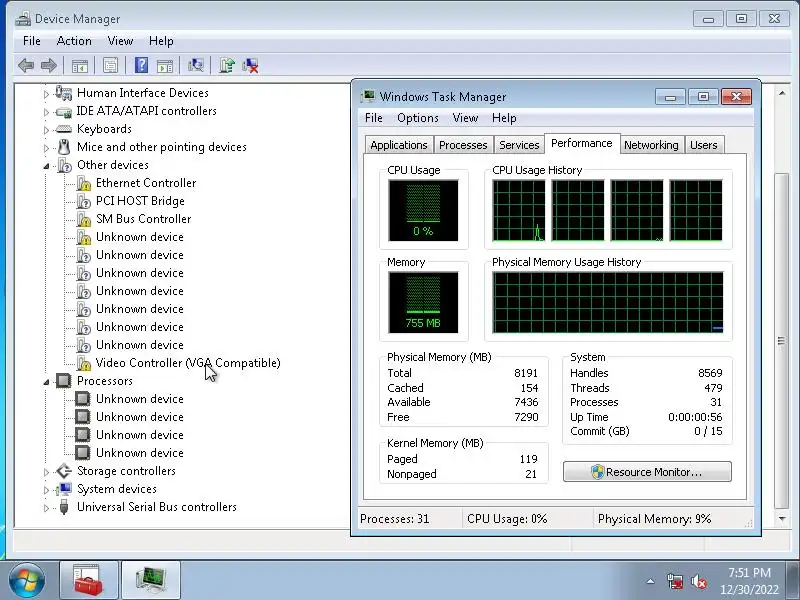800x600 pixels.
Task: Open Task Manager Help menu
Action: click(x=504, y=118)
